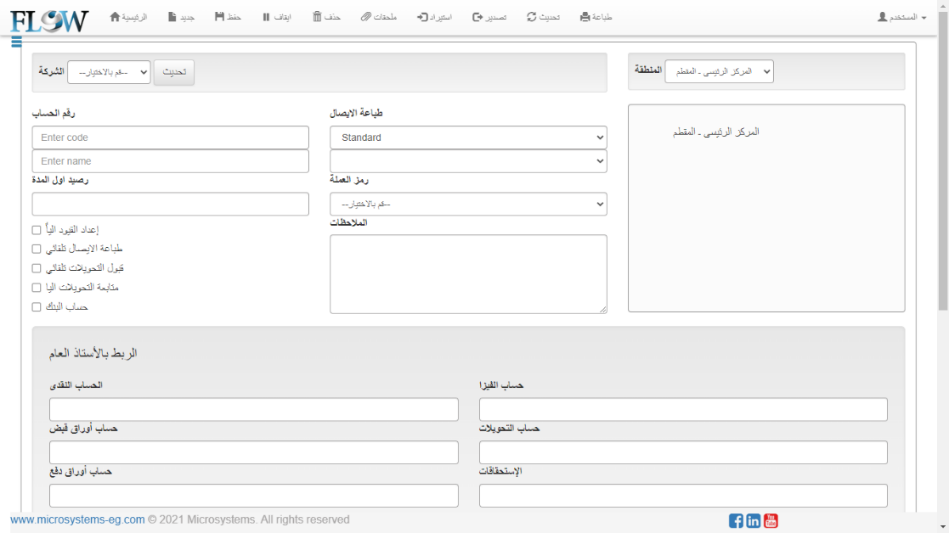
Task: Enable the 'حساب البنك' checkbox
Action: (x=37, y=307)
